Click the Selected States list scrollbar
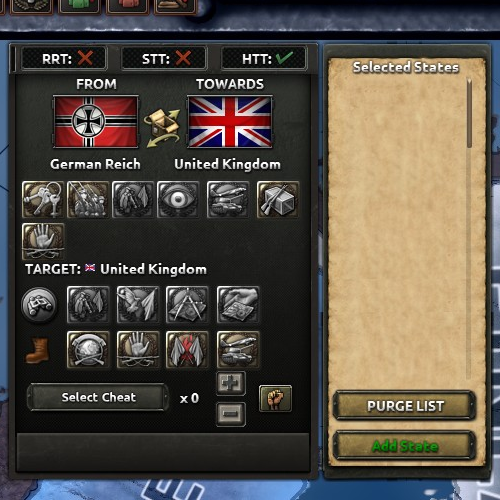The image size is (500, 500). (469, 229)
